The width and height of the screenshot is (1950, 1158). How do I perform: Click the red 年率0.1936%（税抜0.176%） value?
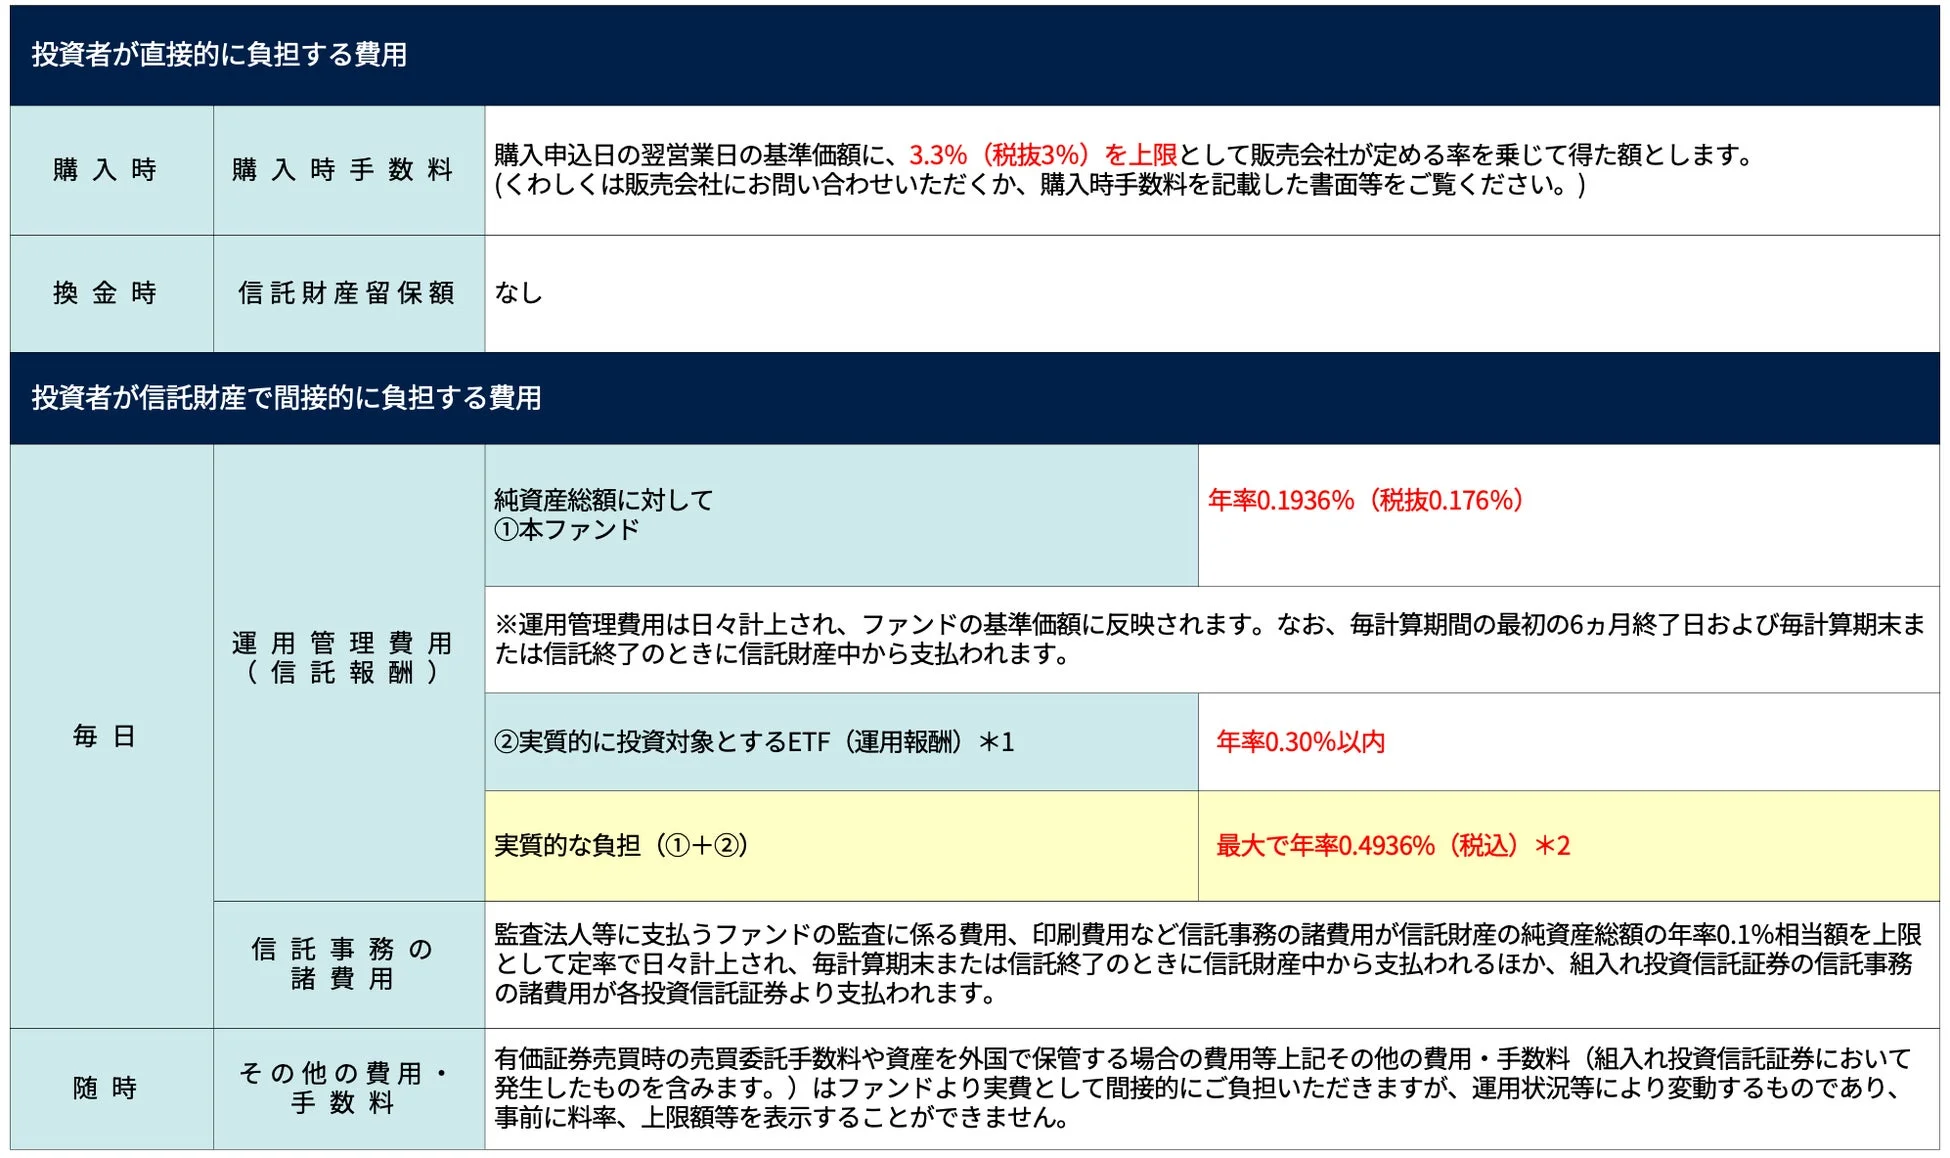[x=1370, y=500]
